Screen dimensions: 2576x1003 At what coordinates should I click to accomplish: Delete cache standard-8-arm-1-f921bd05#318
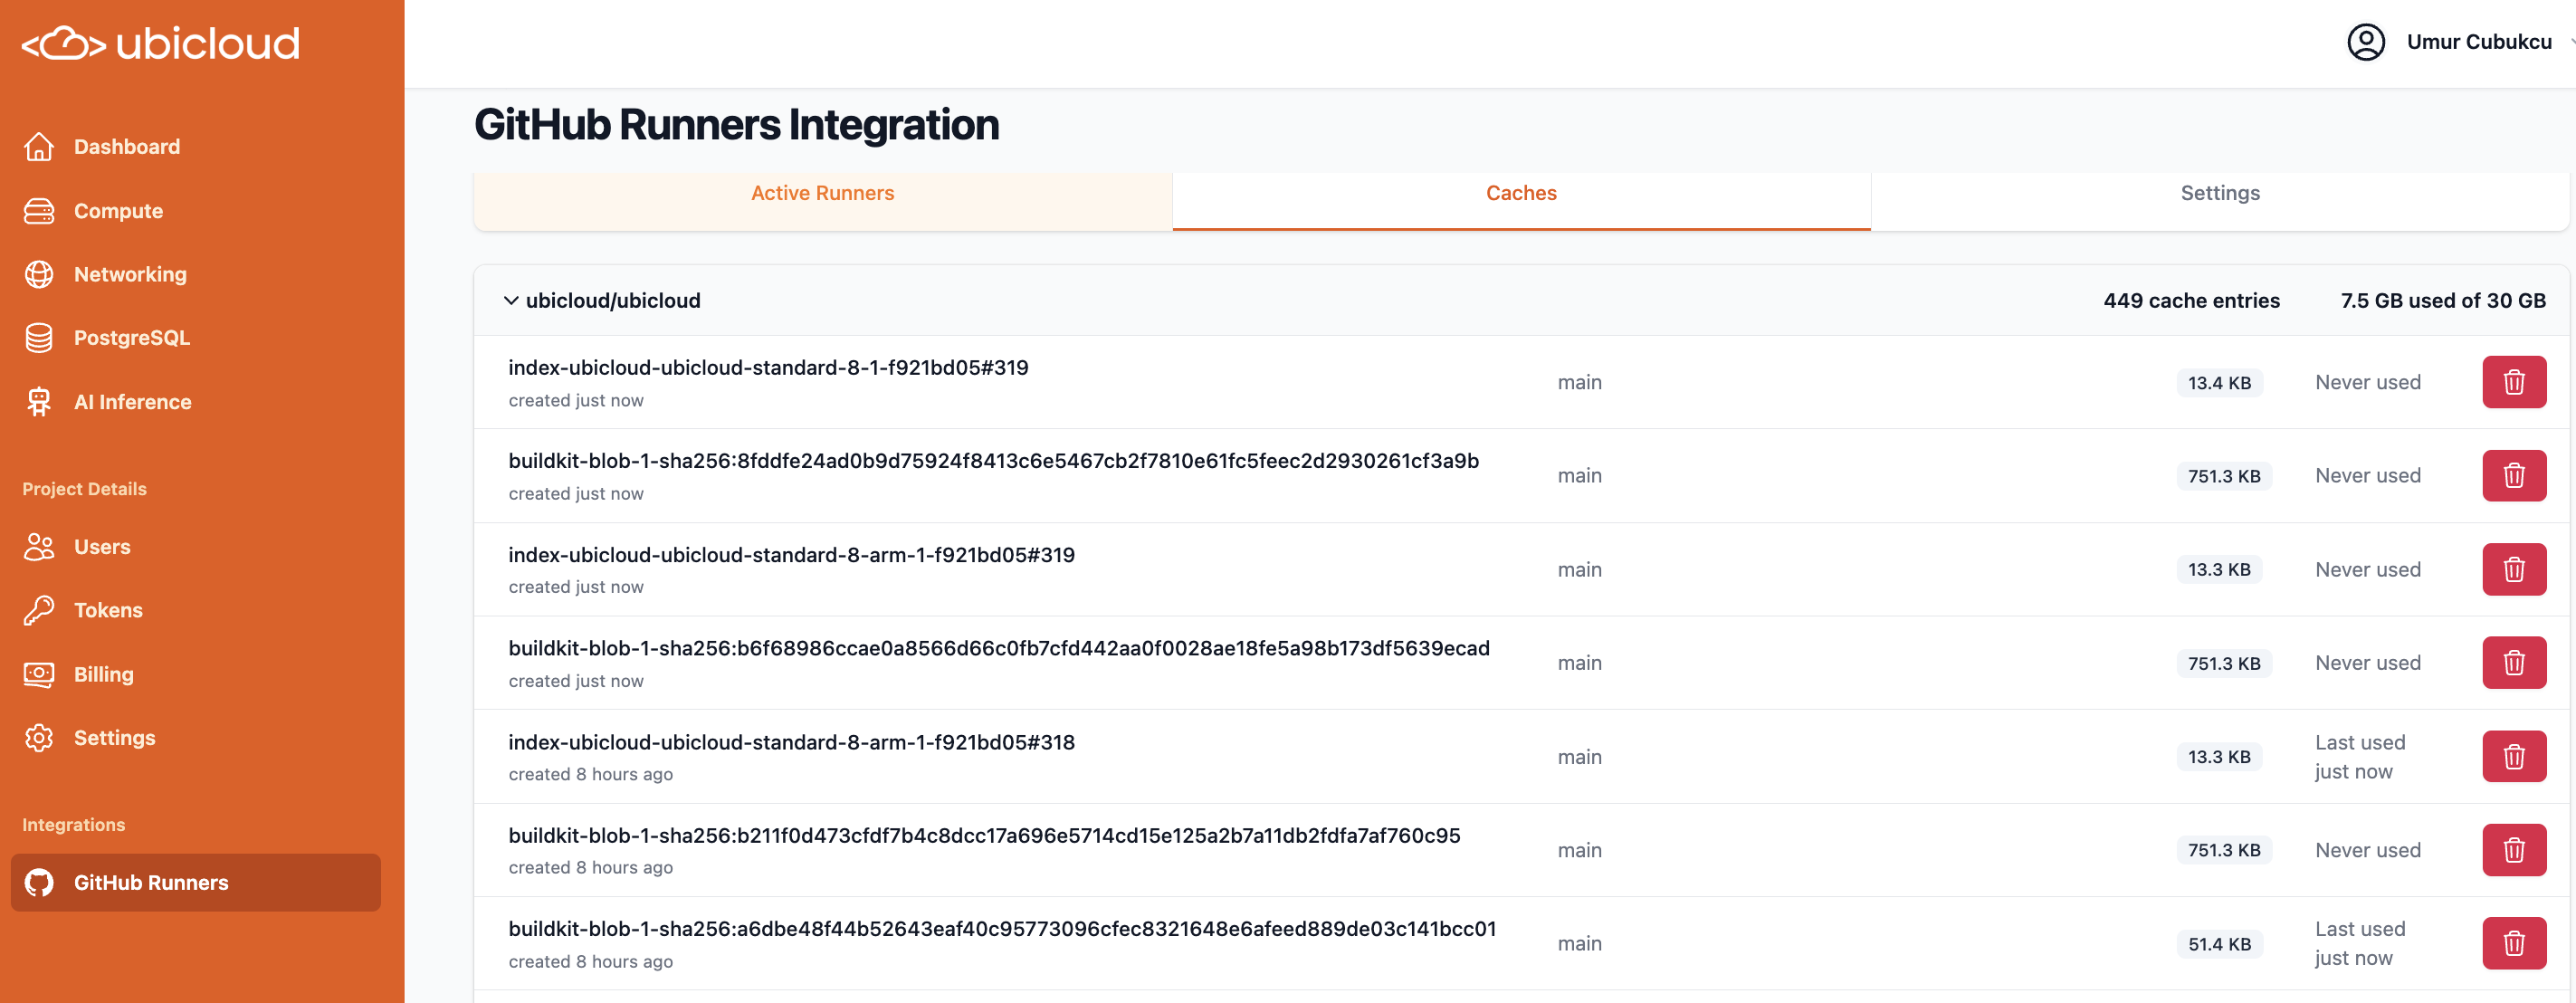coord(2513,756)
